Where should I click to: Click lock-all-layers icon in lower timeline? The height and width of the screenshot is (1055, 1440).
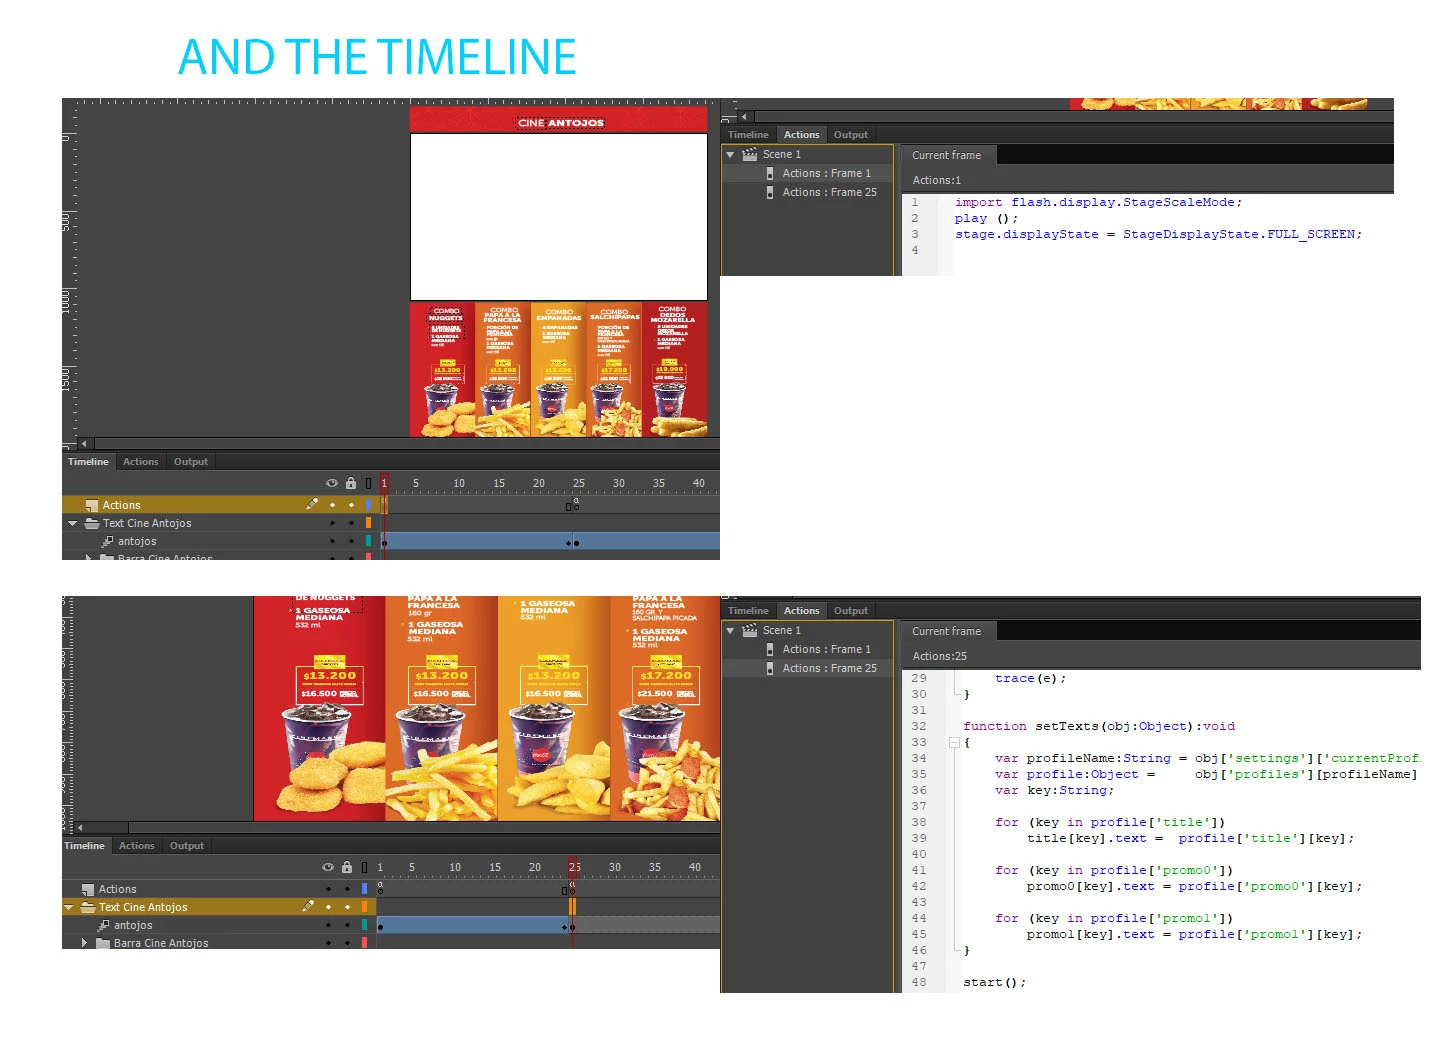(x=347, y=867)
